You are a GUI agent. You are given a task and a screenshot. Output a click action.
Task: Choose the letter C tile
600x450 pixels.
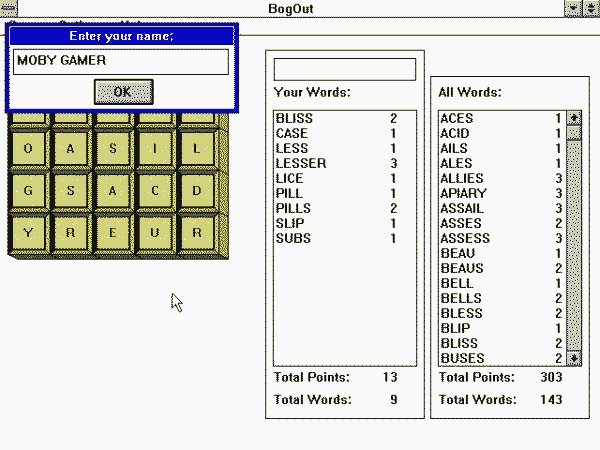(155, 190)
